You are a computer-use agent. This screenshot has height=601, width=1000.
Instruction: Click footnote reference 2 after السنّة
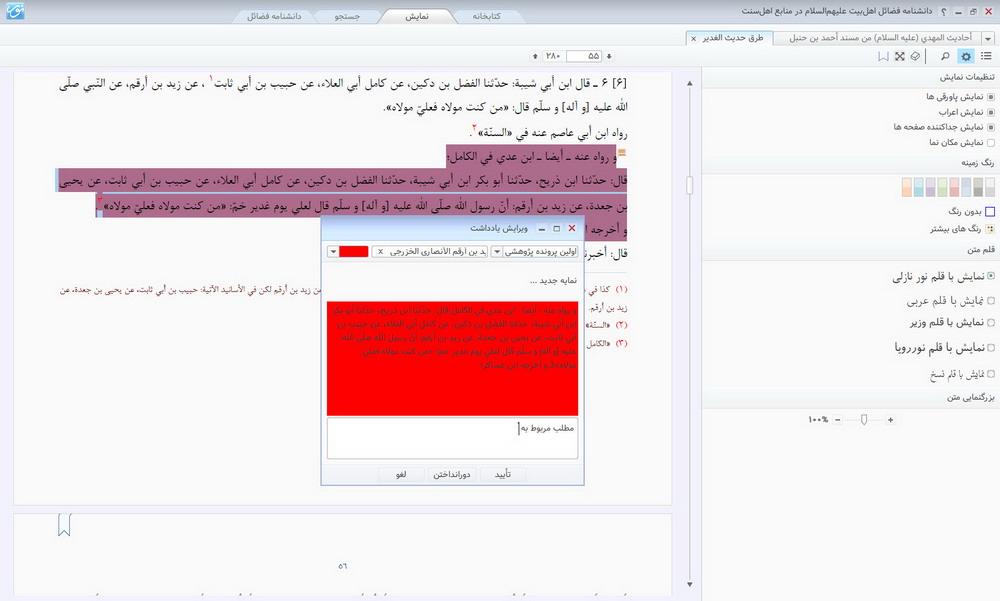click(474, 128)
